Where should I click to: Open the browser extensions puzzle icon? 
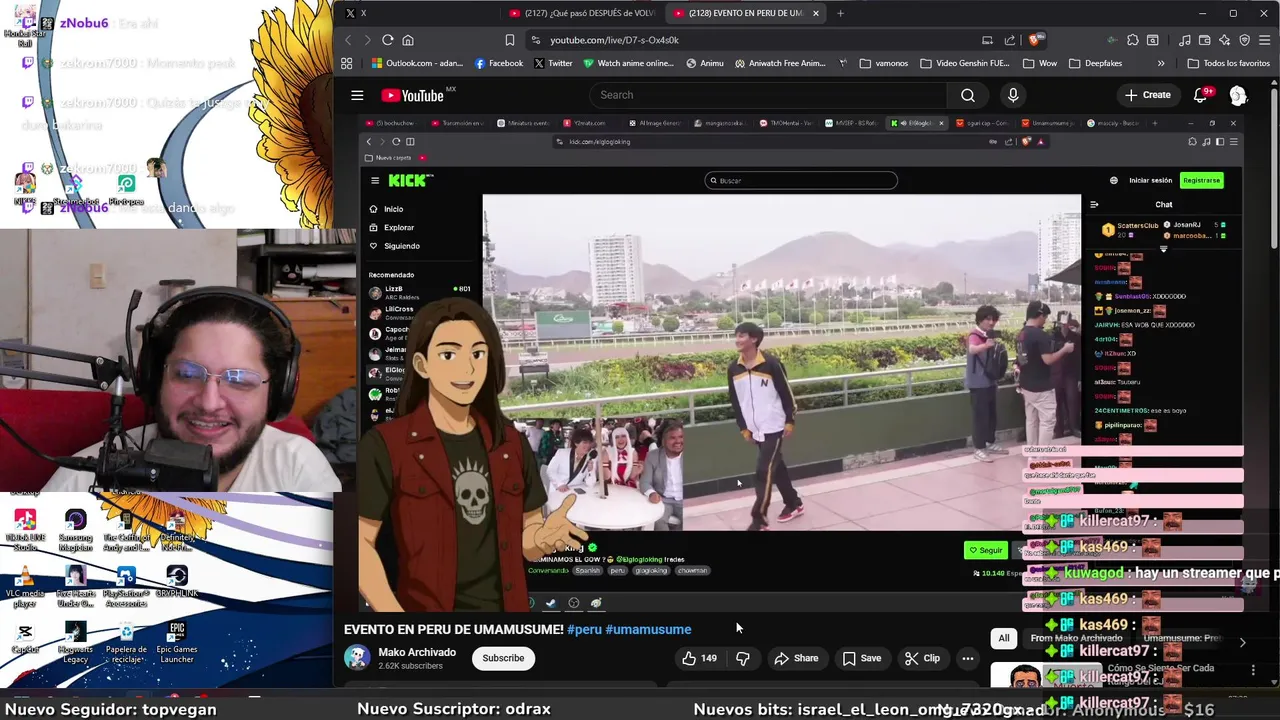[1132, 40]
